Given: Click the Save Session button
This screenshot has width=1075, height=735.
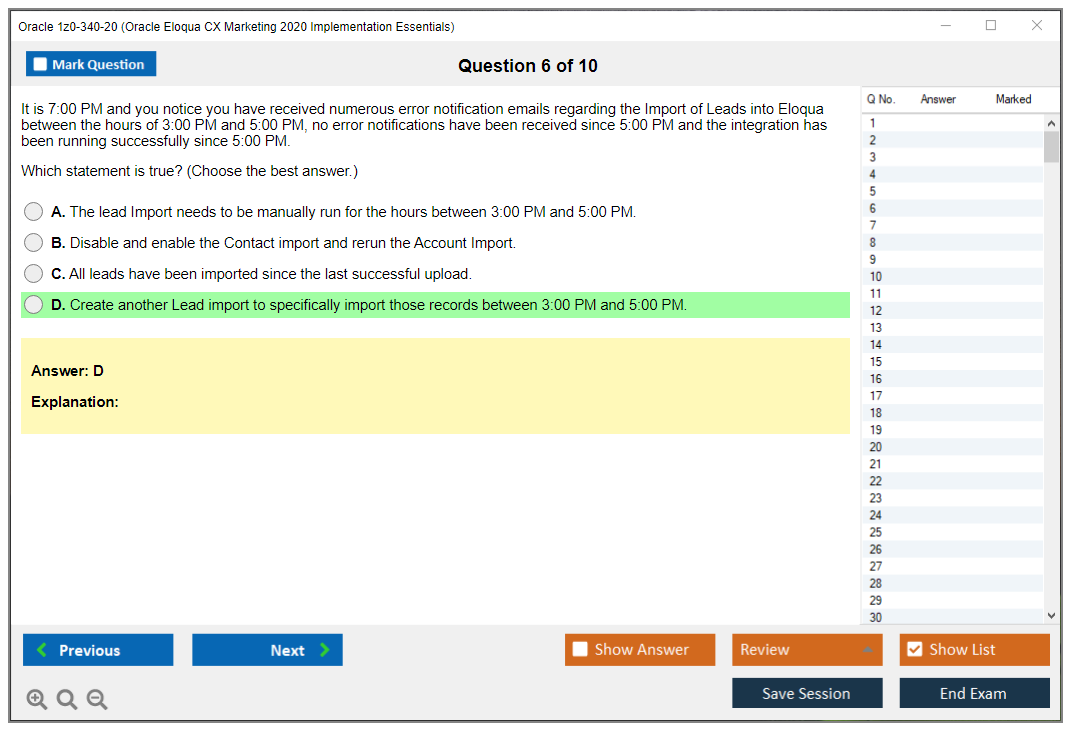Looking at the screenshot, I should click(x=806, y=693).
